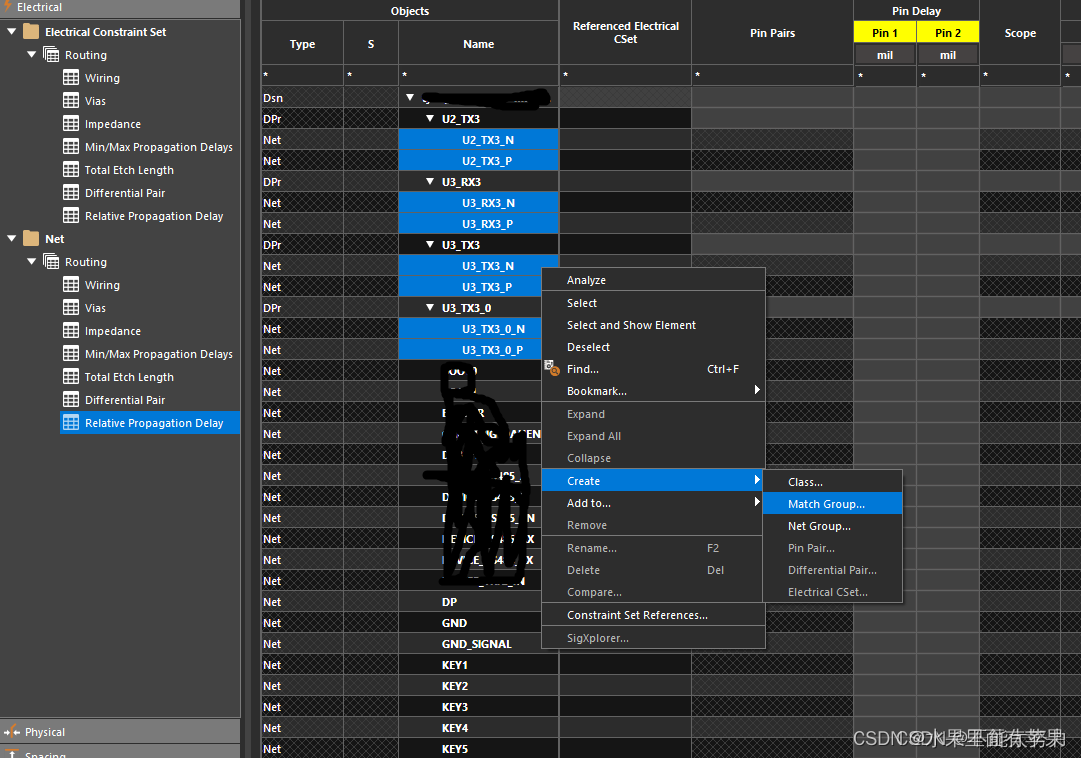This screenshot has width=1081, height=758.
Task: Select Total Etch Length under Net routing
Action: coord(129,377)
